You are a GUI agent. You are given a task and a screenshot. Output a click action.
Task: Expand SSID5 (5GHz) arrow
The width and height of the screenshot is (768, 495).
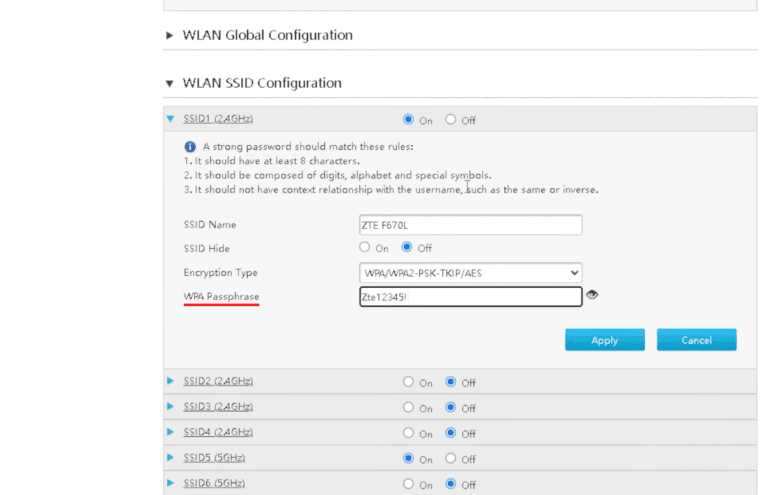click(170, 457)
